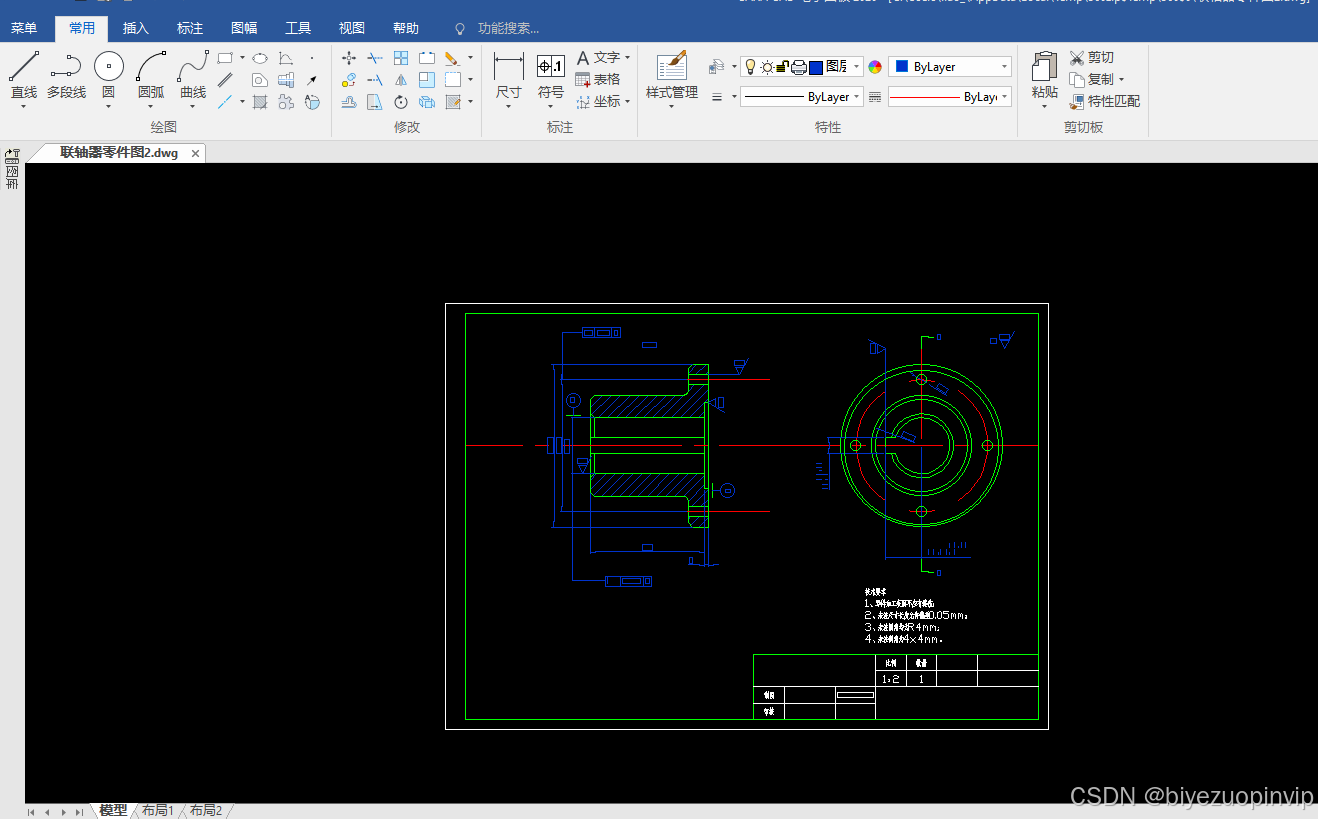Expand the 直线 dropdown arrow
1318x819 pixels.
pyautogui.click(x=23, y=106)
